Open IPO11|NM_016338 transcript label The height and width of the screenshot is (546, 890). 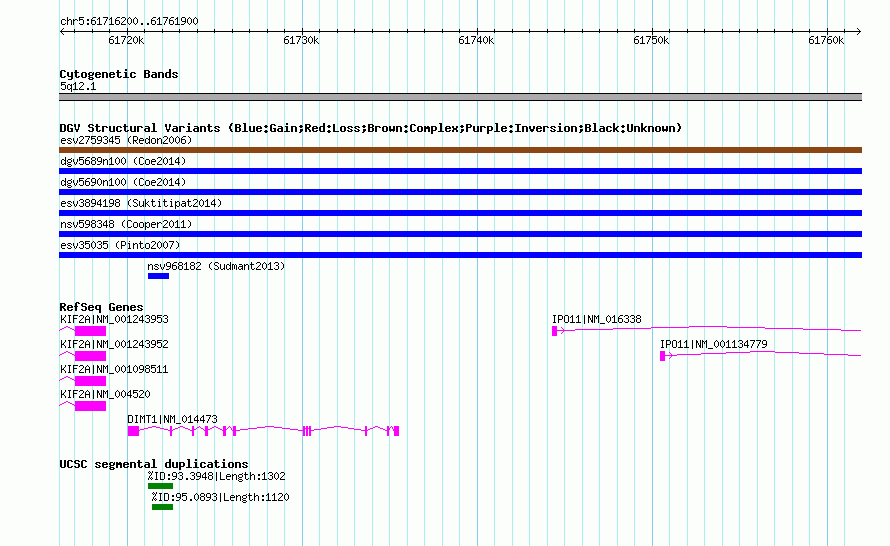pyautogui.click(x=597, y=320)
